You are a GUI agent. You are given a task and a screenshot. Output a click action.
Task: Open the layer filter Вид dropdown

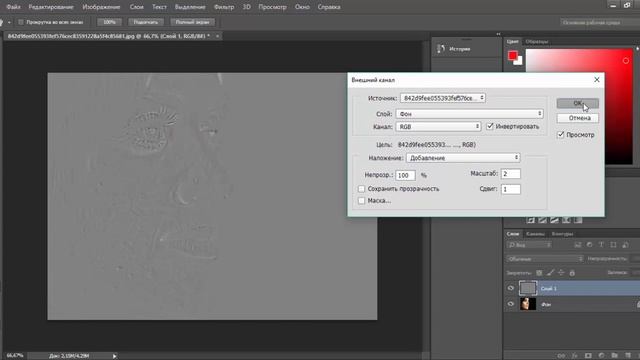(x=529, y=245)
